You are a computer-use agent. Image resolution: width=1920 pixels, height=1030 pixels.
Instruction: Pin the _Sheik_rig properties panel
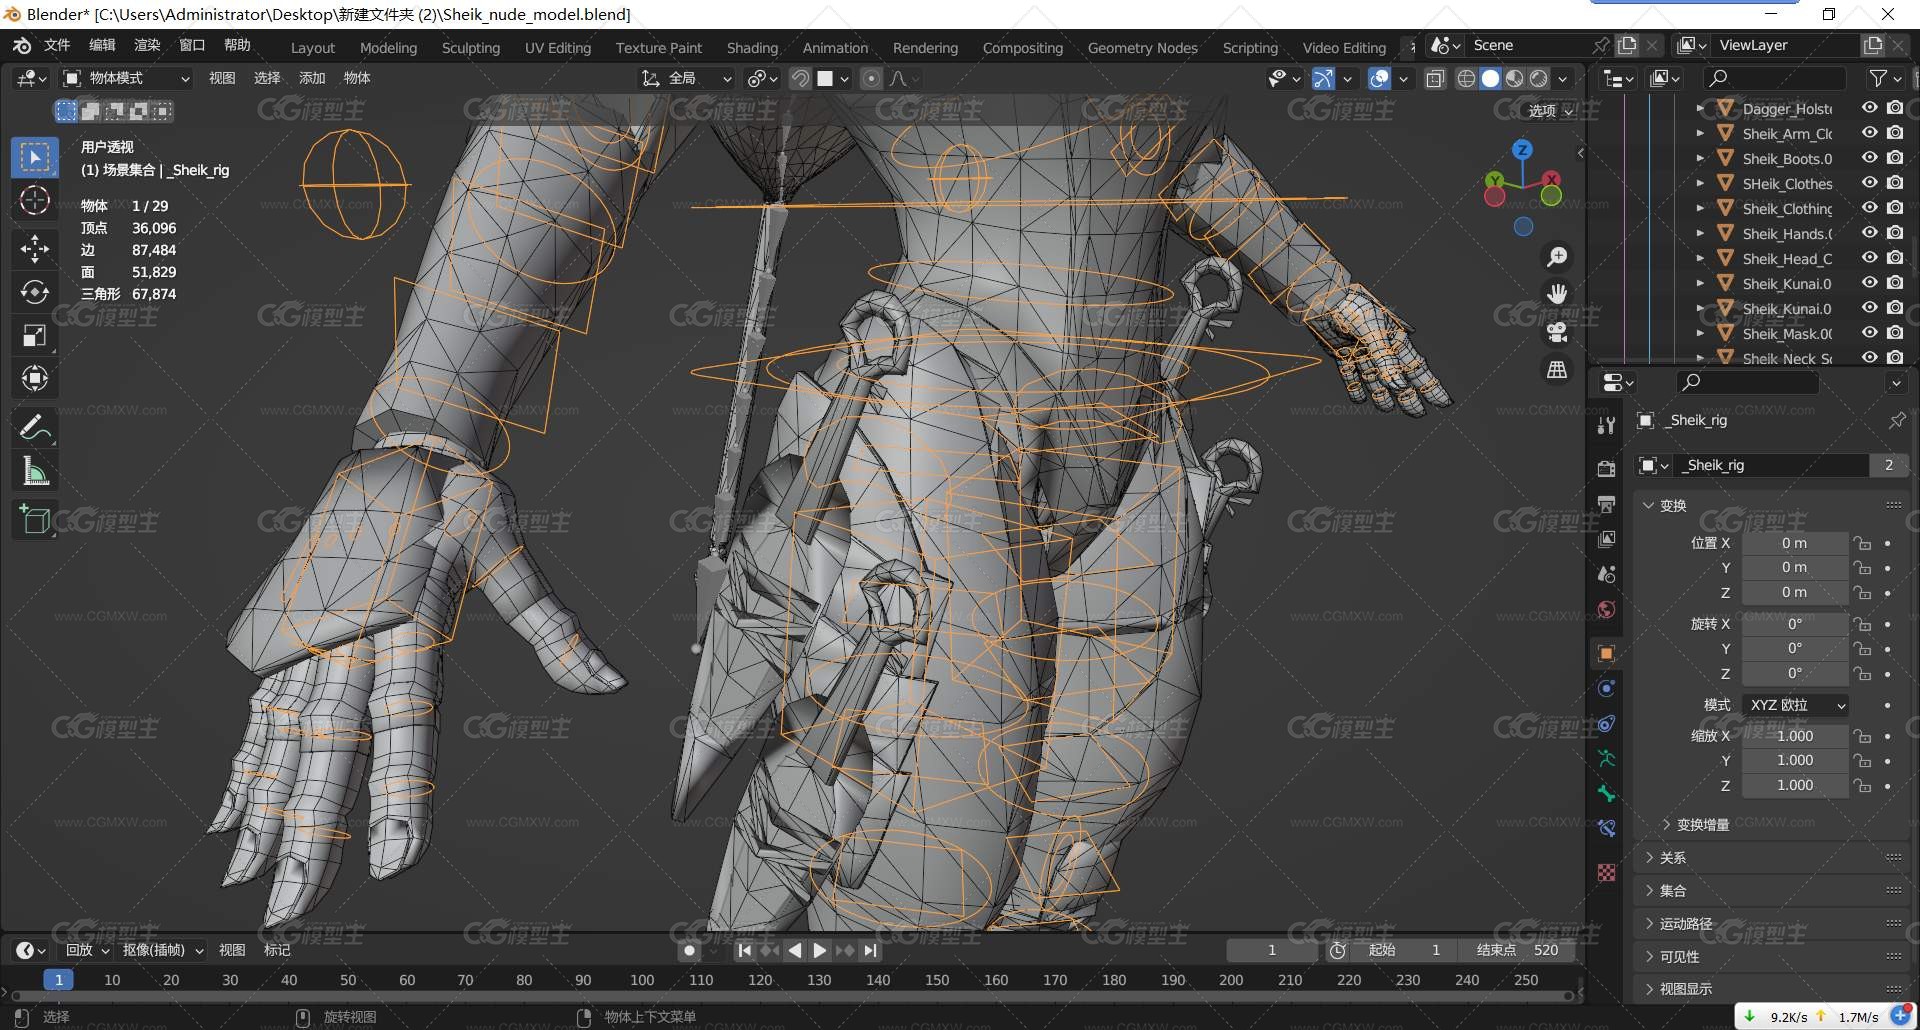click(x=1896, y=421)
